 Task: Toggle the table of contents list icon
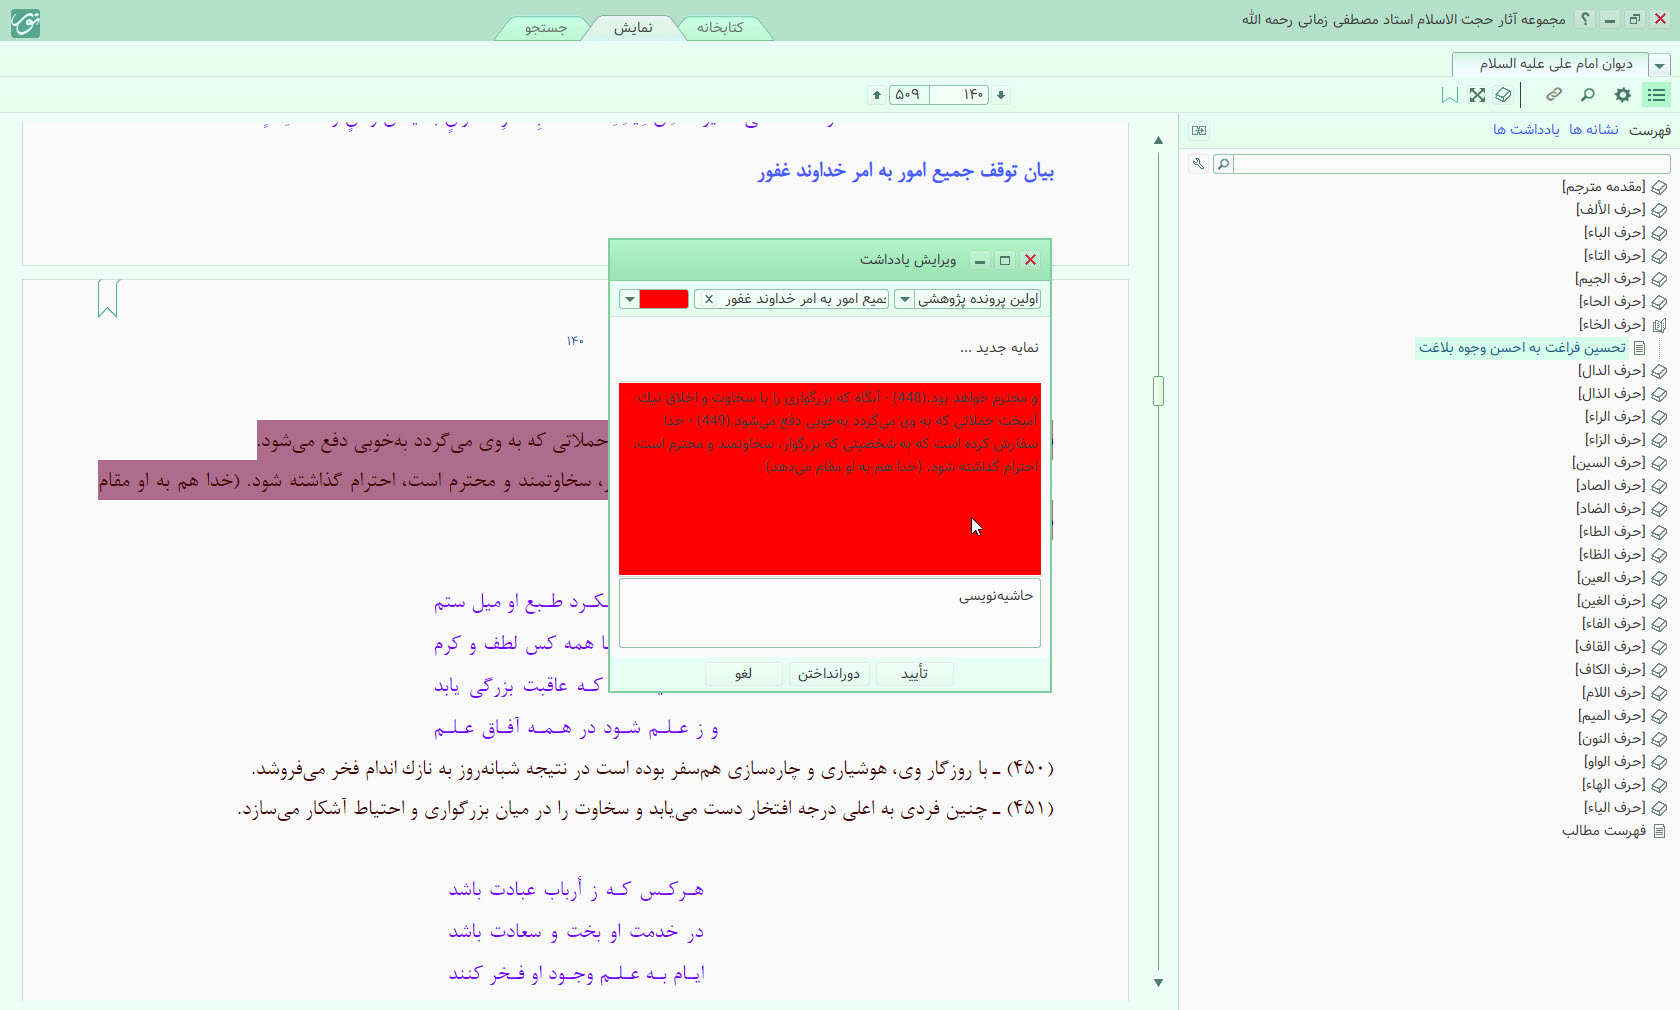[x=1656, y=95]
